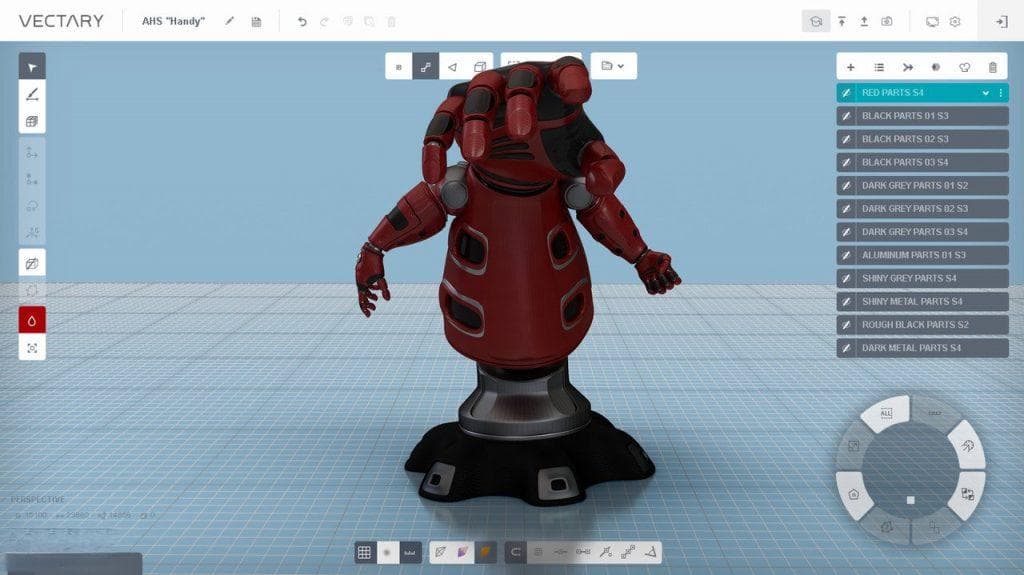Rename project via pencil icon
This screenshot has width=1024, height=575.
[229, 21]
